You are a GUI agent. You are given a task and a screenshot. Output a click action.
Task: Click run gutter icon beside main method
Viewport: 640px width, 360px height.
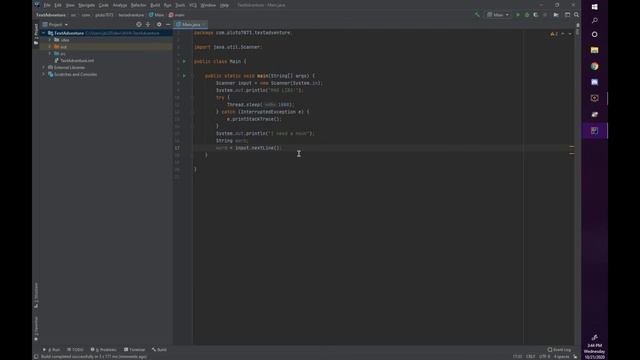(x=184, y=76)
